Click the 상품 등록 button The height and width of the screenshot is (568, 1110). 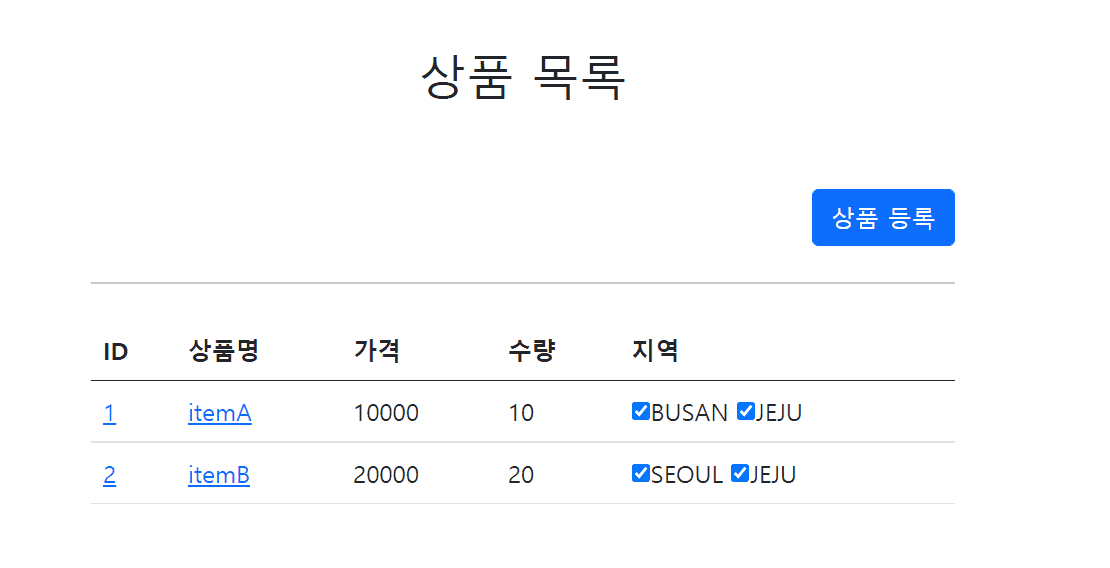[x=883, y=217]
